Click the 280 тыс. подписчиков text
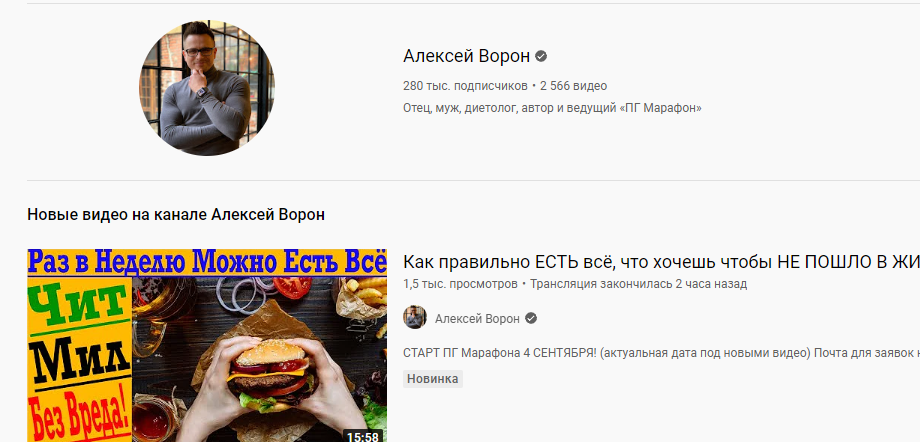The width and height of the screenshot is (920, 442). [x=465, y=86]
